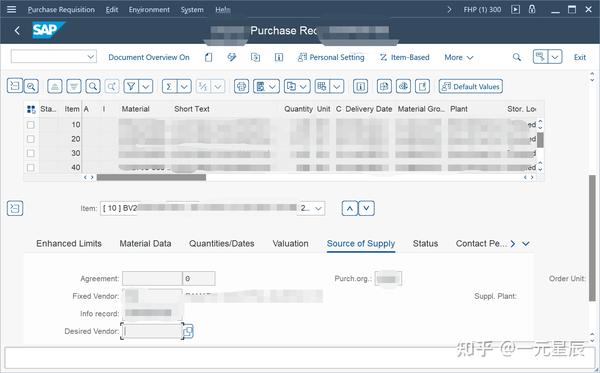Viewport: 600px width, 373px height.
Task: Click the magnifier Find icon in grid toolbar
Action: coord(93,86)
